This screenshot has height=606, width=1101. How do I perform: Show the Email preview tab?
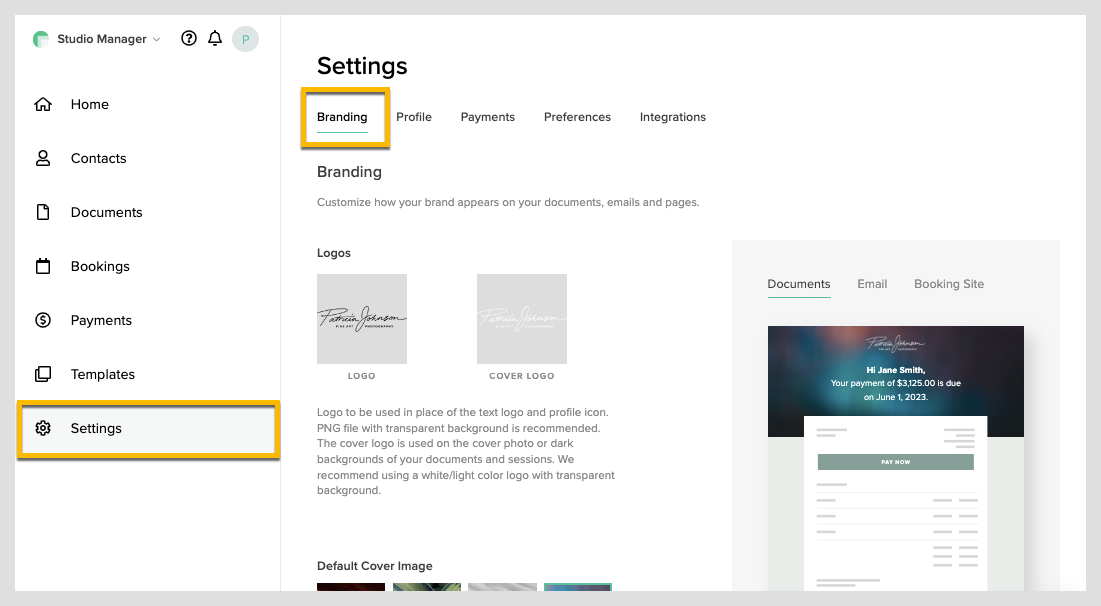click(x=872, y=284)
